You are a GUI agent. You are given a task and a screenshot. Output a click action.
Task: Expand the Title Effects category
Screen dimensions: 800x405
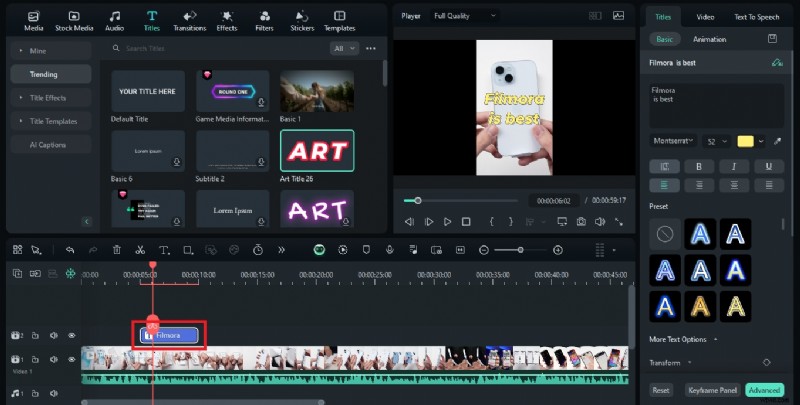point(48,98)
